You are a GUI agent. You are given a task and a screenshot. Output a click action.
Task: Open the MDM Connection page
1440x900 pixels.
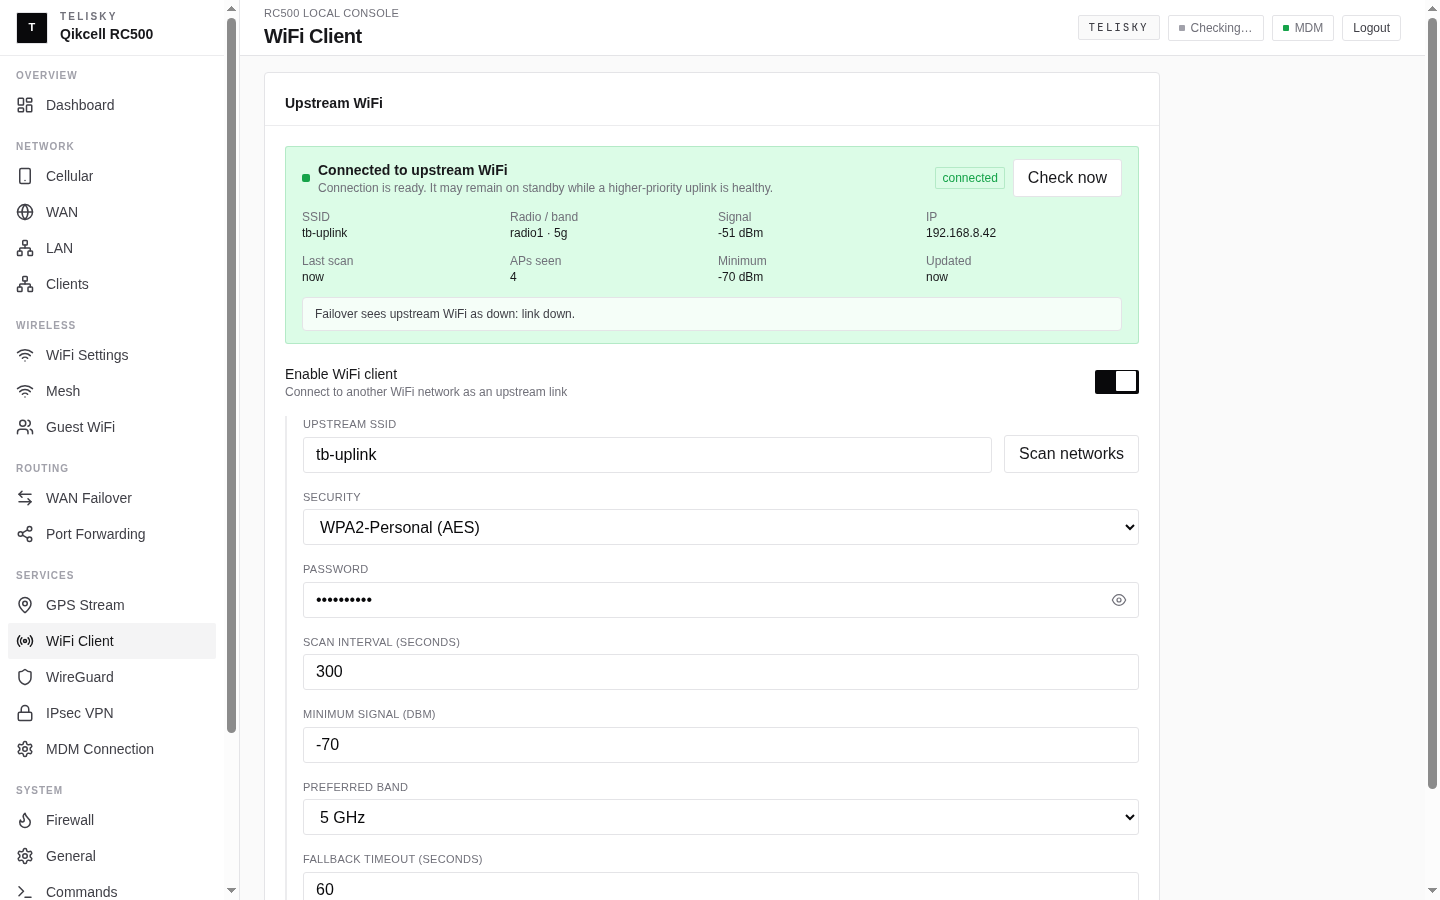112,749
